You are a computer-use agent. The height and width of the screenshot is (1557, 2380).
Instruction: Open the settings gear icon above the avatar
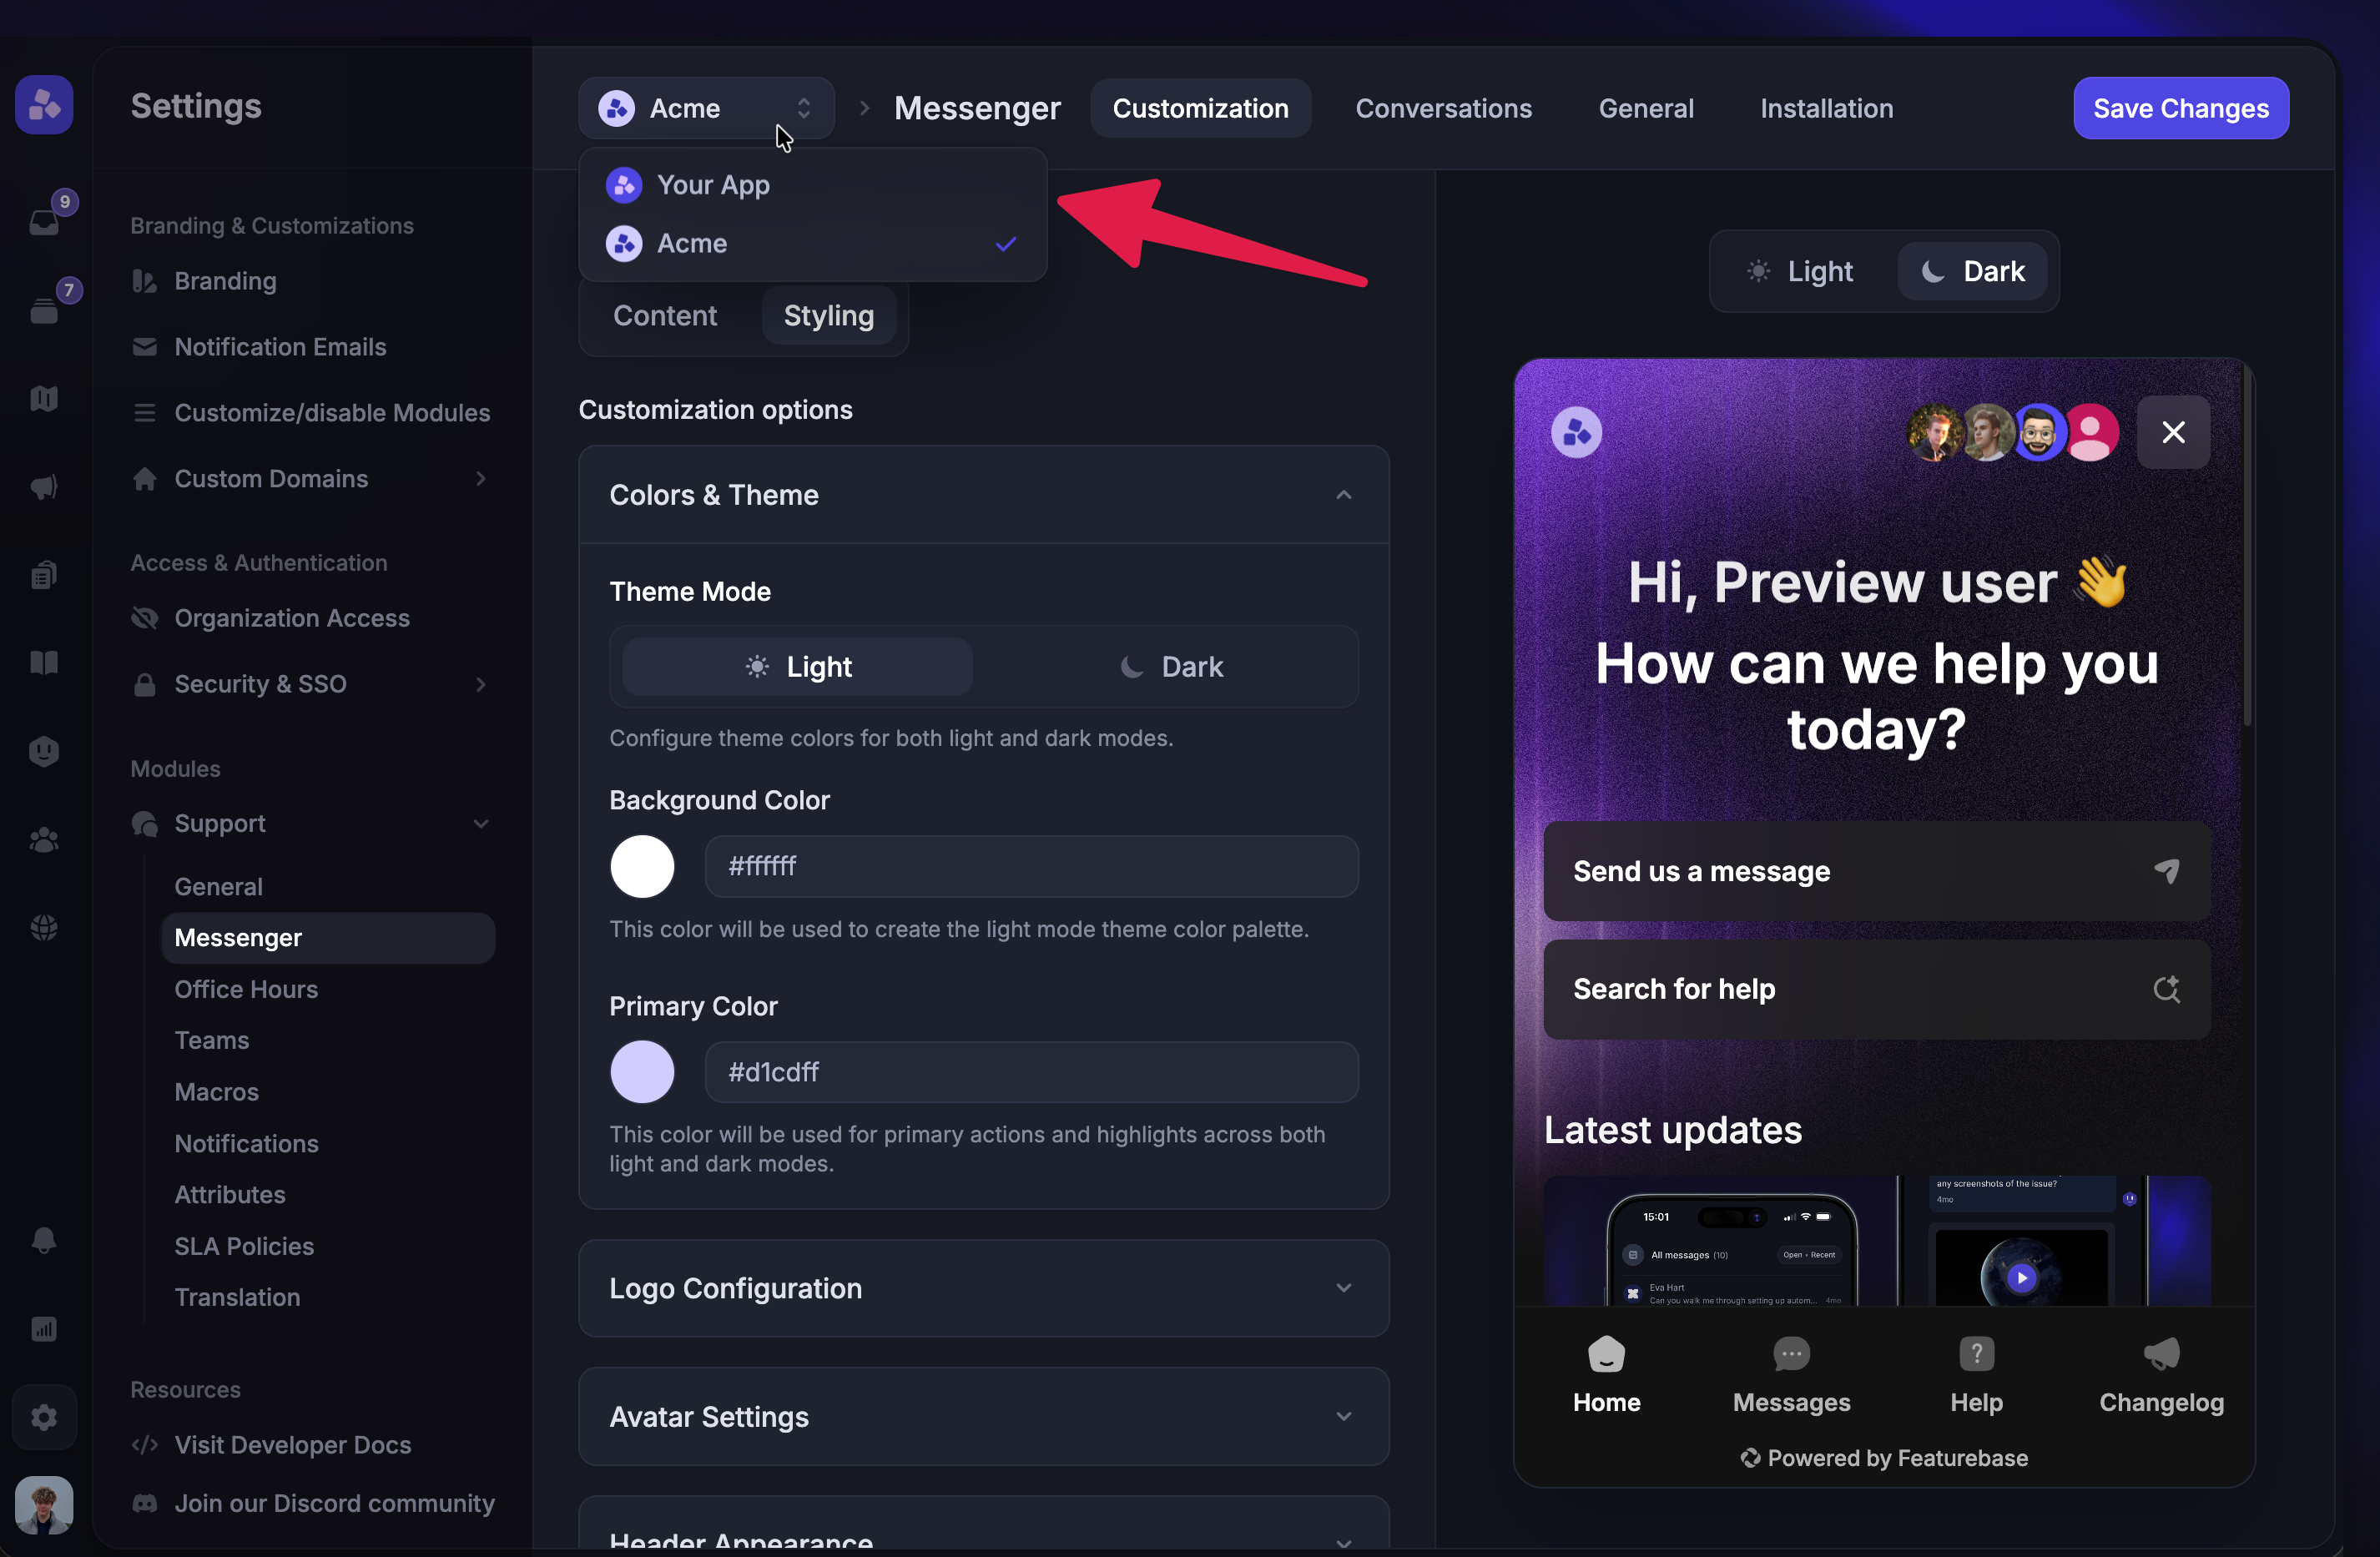coord(44,1417)
